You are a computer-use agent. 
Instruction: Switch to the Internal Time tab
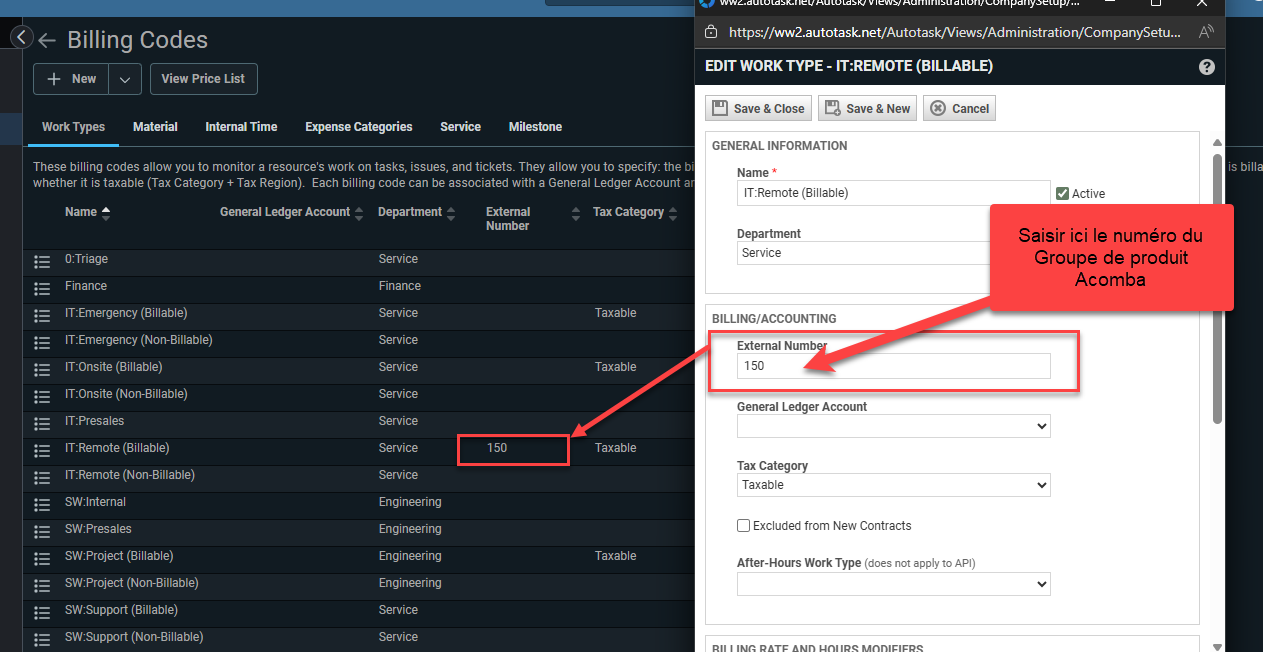click(x=241, y=127)
